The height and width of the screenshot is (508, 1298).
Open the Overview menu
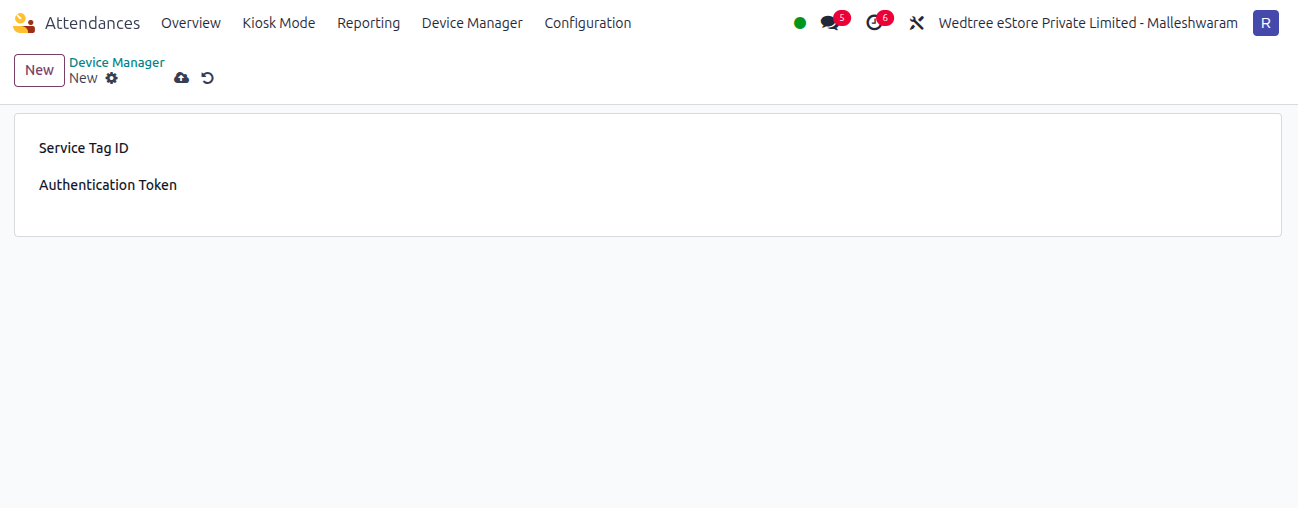click(x=191, y=23)
